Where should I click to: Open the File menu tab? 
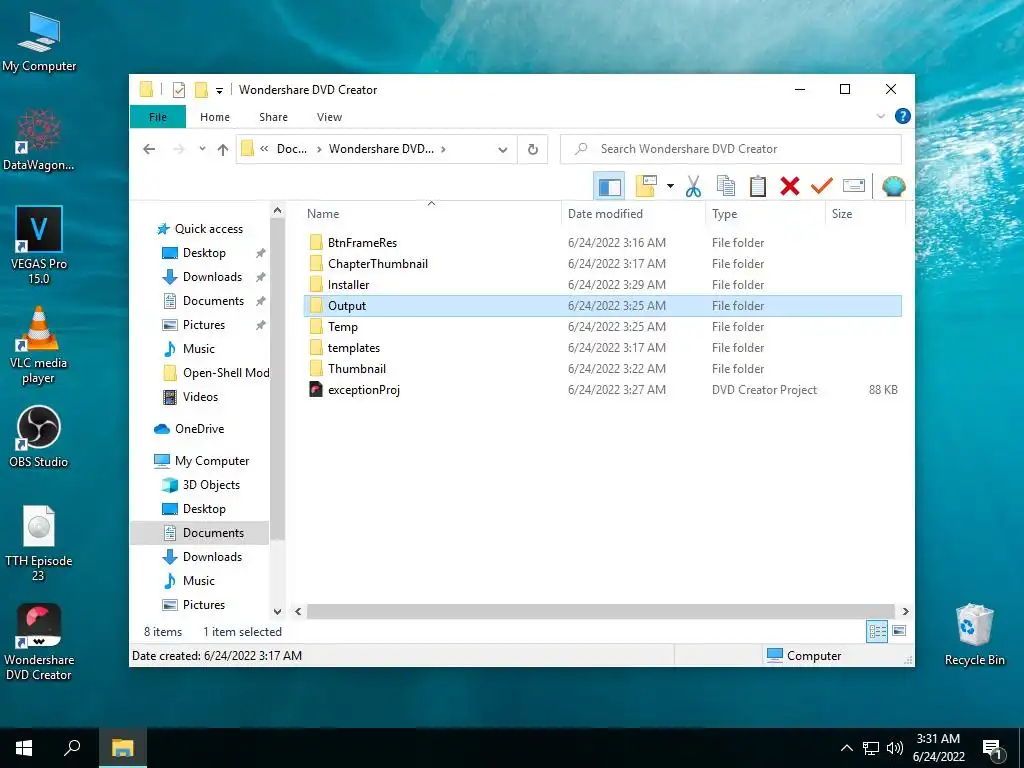(x=158, y=117)
